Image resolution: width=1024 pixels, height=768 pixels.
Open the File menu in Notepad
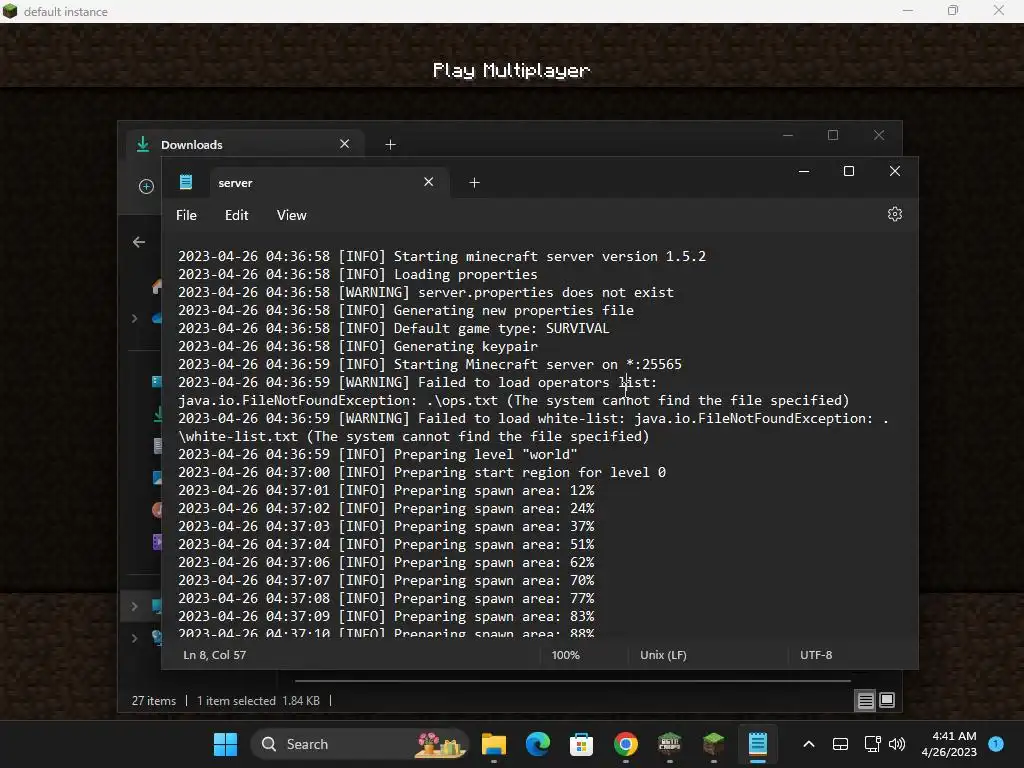pos(186,216)
